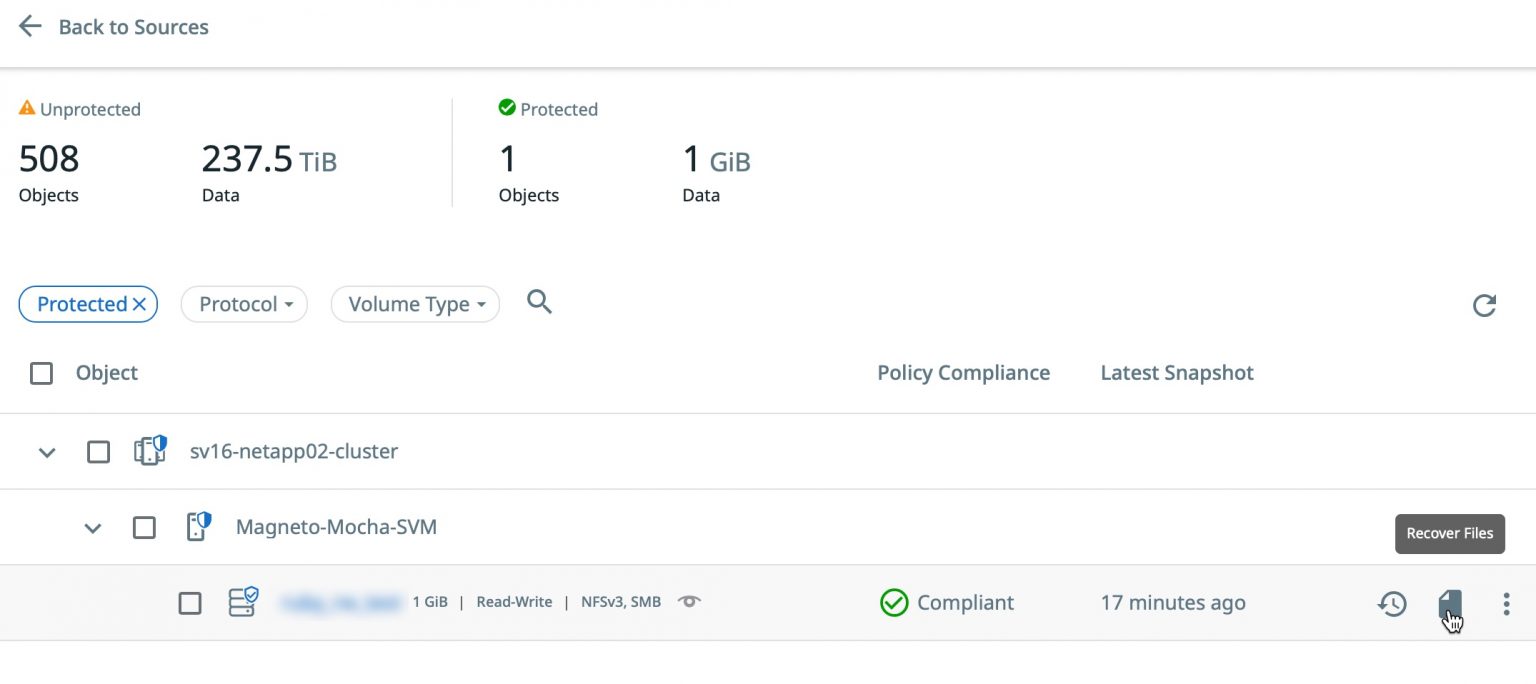Click the Magneto-Mocha-SVM shield icon
The height and width of the screenshot is (684, 1536).
(x=197, y=527)
